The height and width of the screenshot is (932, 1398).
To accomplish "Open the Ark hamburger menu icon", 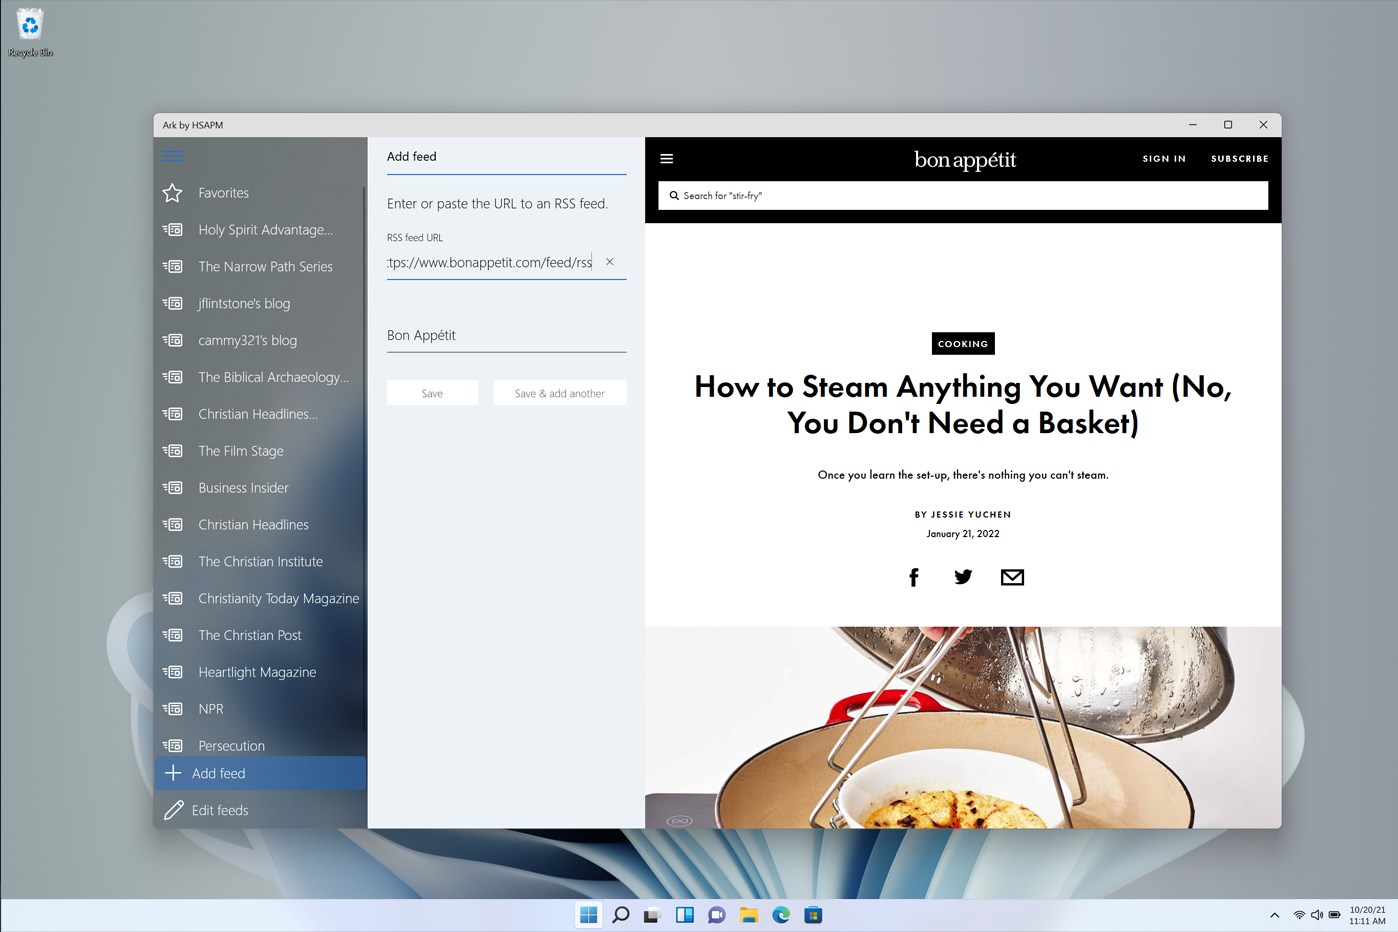I will (x=172, y=156).
